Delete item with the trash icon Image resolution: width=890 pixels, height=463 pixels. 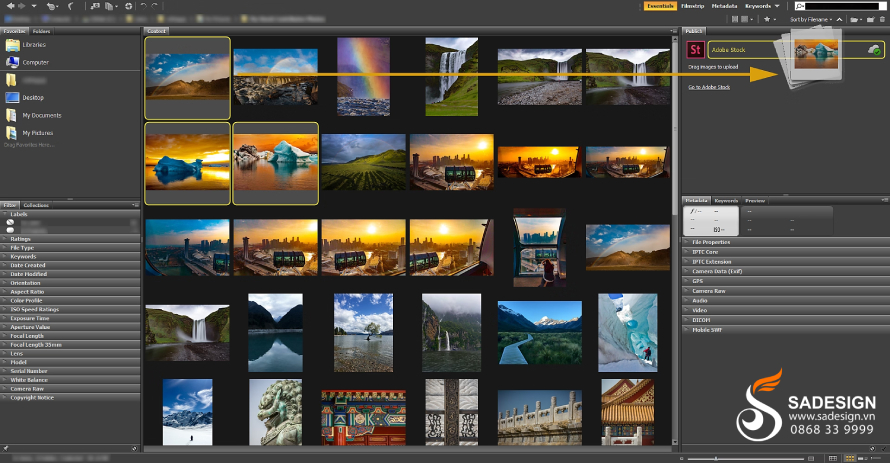883,19
